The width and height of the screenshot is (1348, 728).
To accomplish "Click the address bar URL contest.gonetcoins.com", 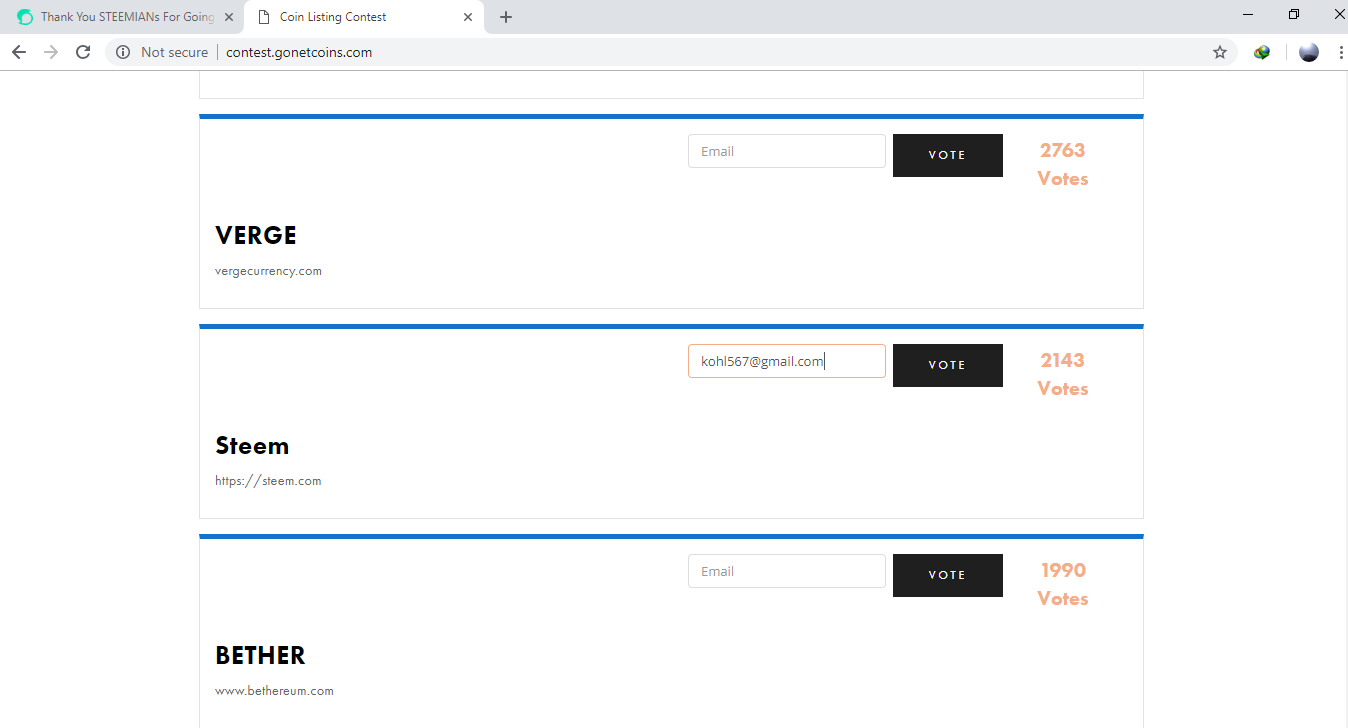I will 299,52.
